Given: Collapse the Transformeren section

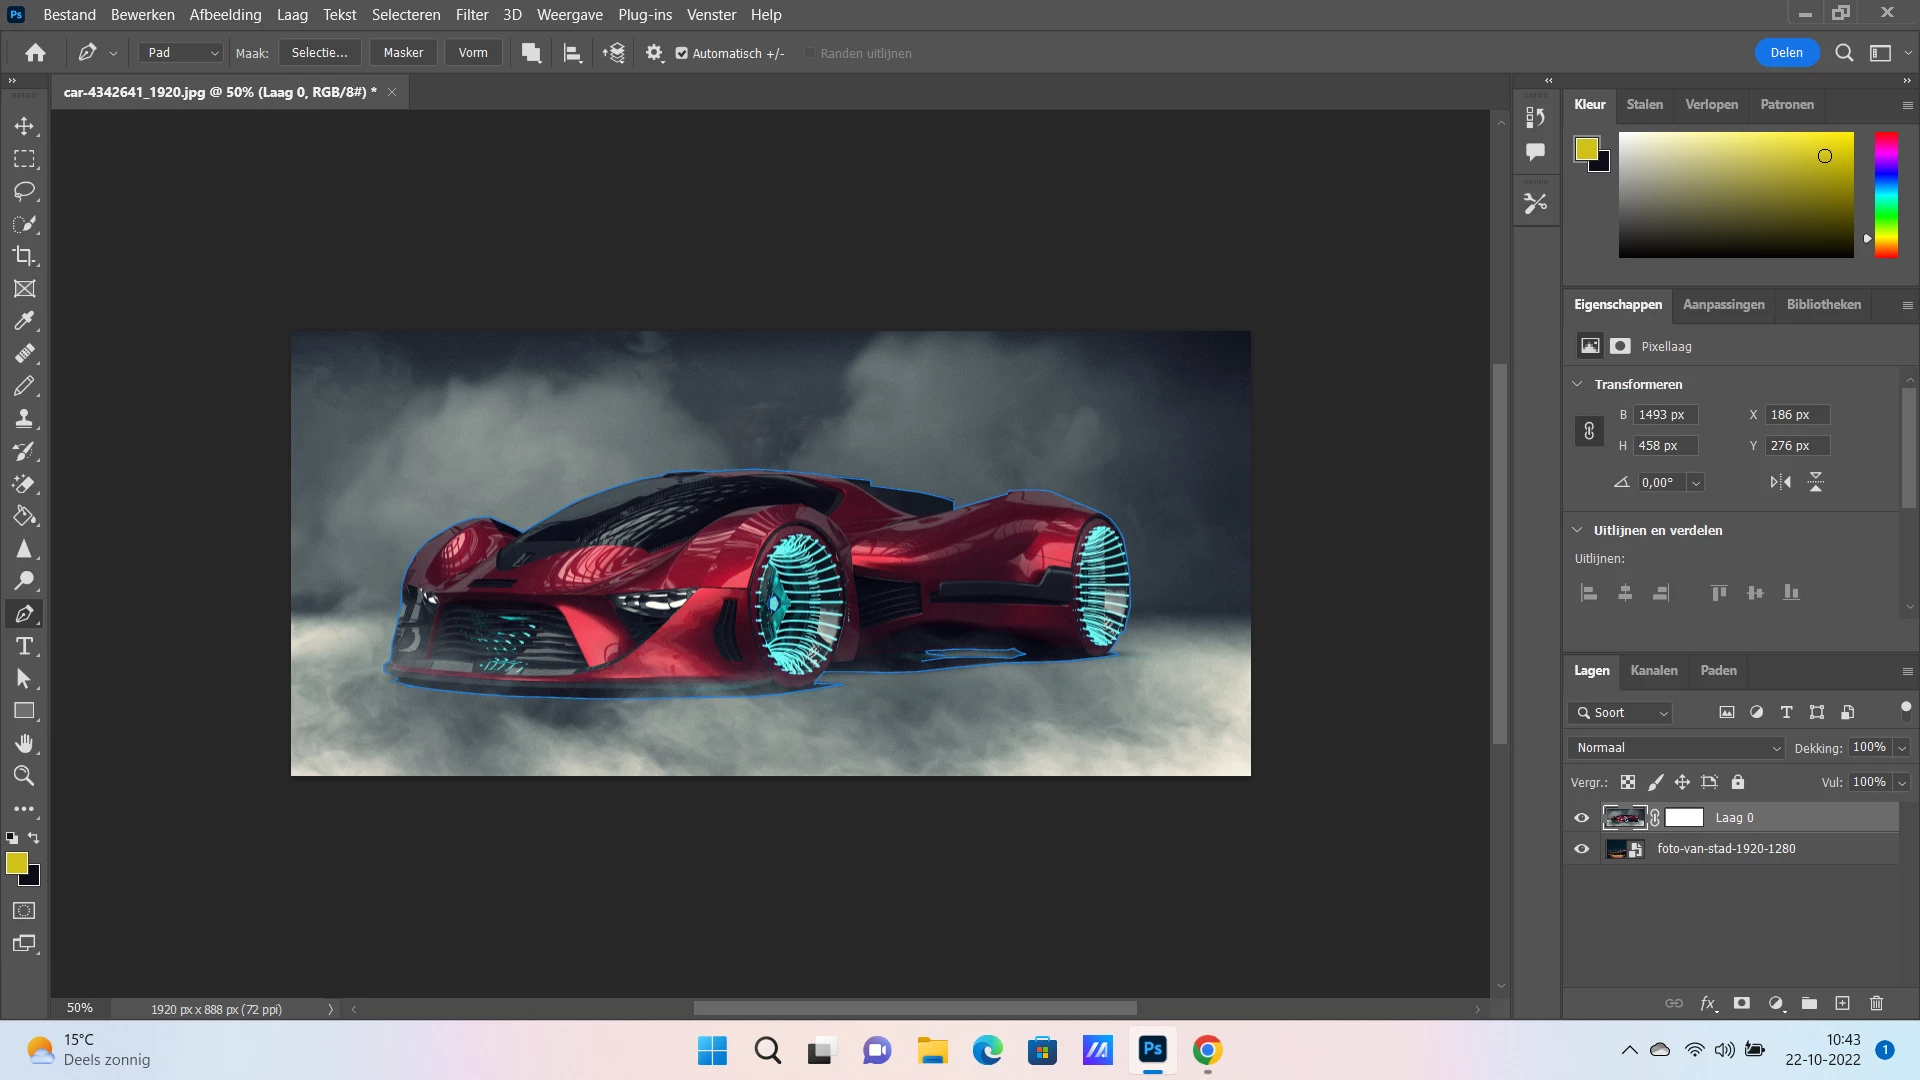Looking at the screenshot, I should (1578, 384).
